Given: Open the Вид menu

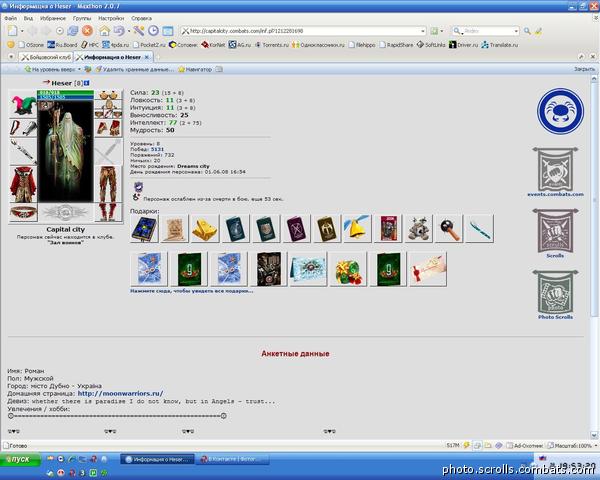Looking at the screenshot, I should coord(28,18).
